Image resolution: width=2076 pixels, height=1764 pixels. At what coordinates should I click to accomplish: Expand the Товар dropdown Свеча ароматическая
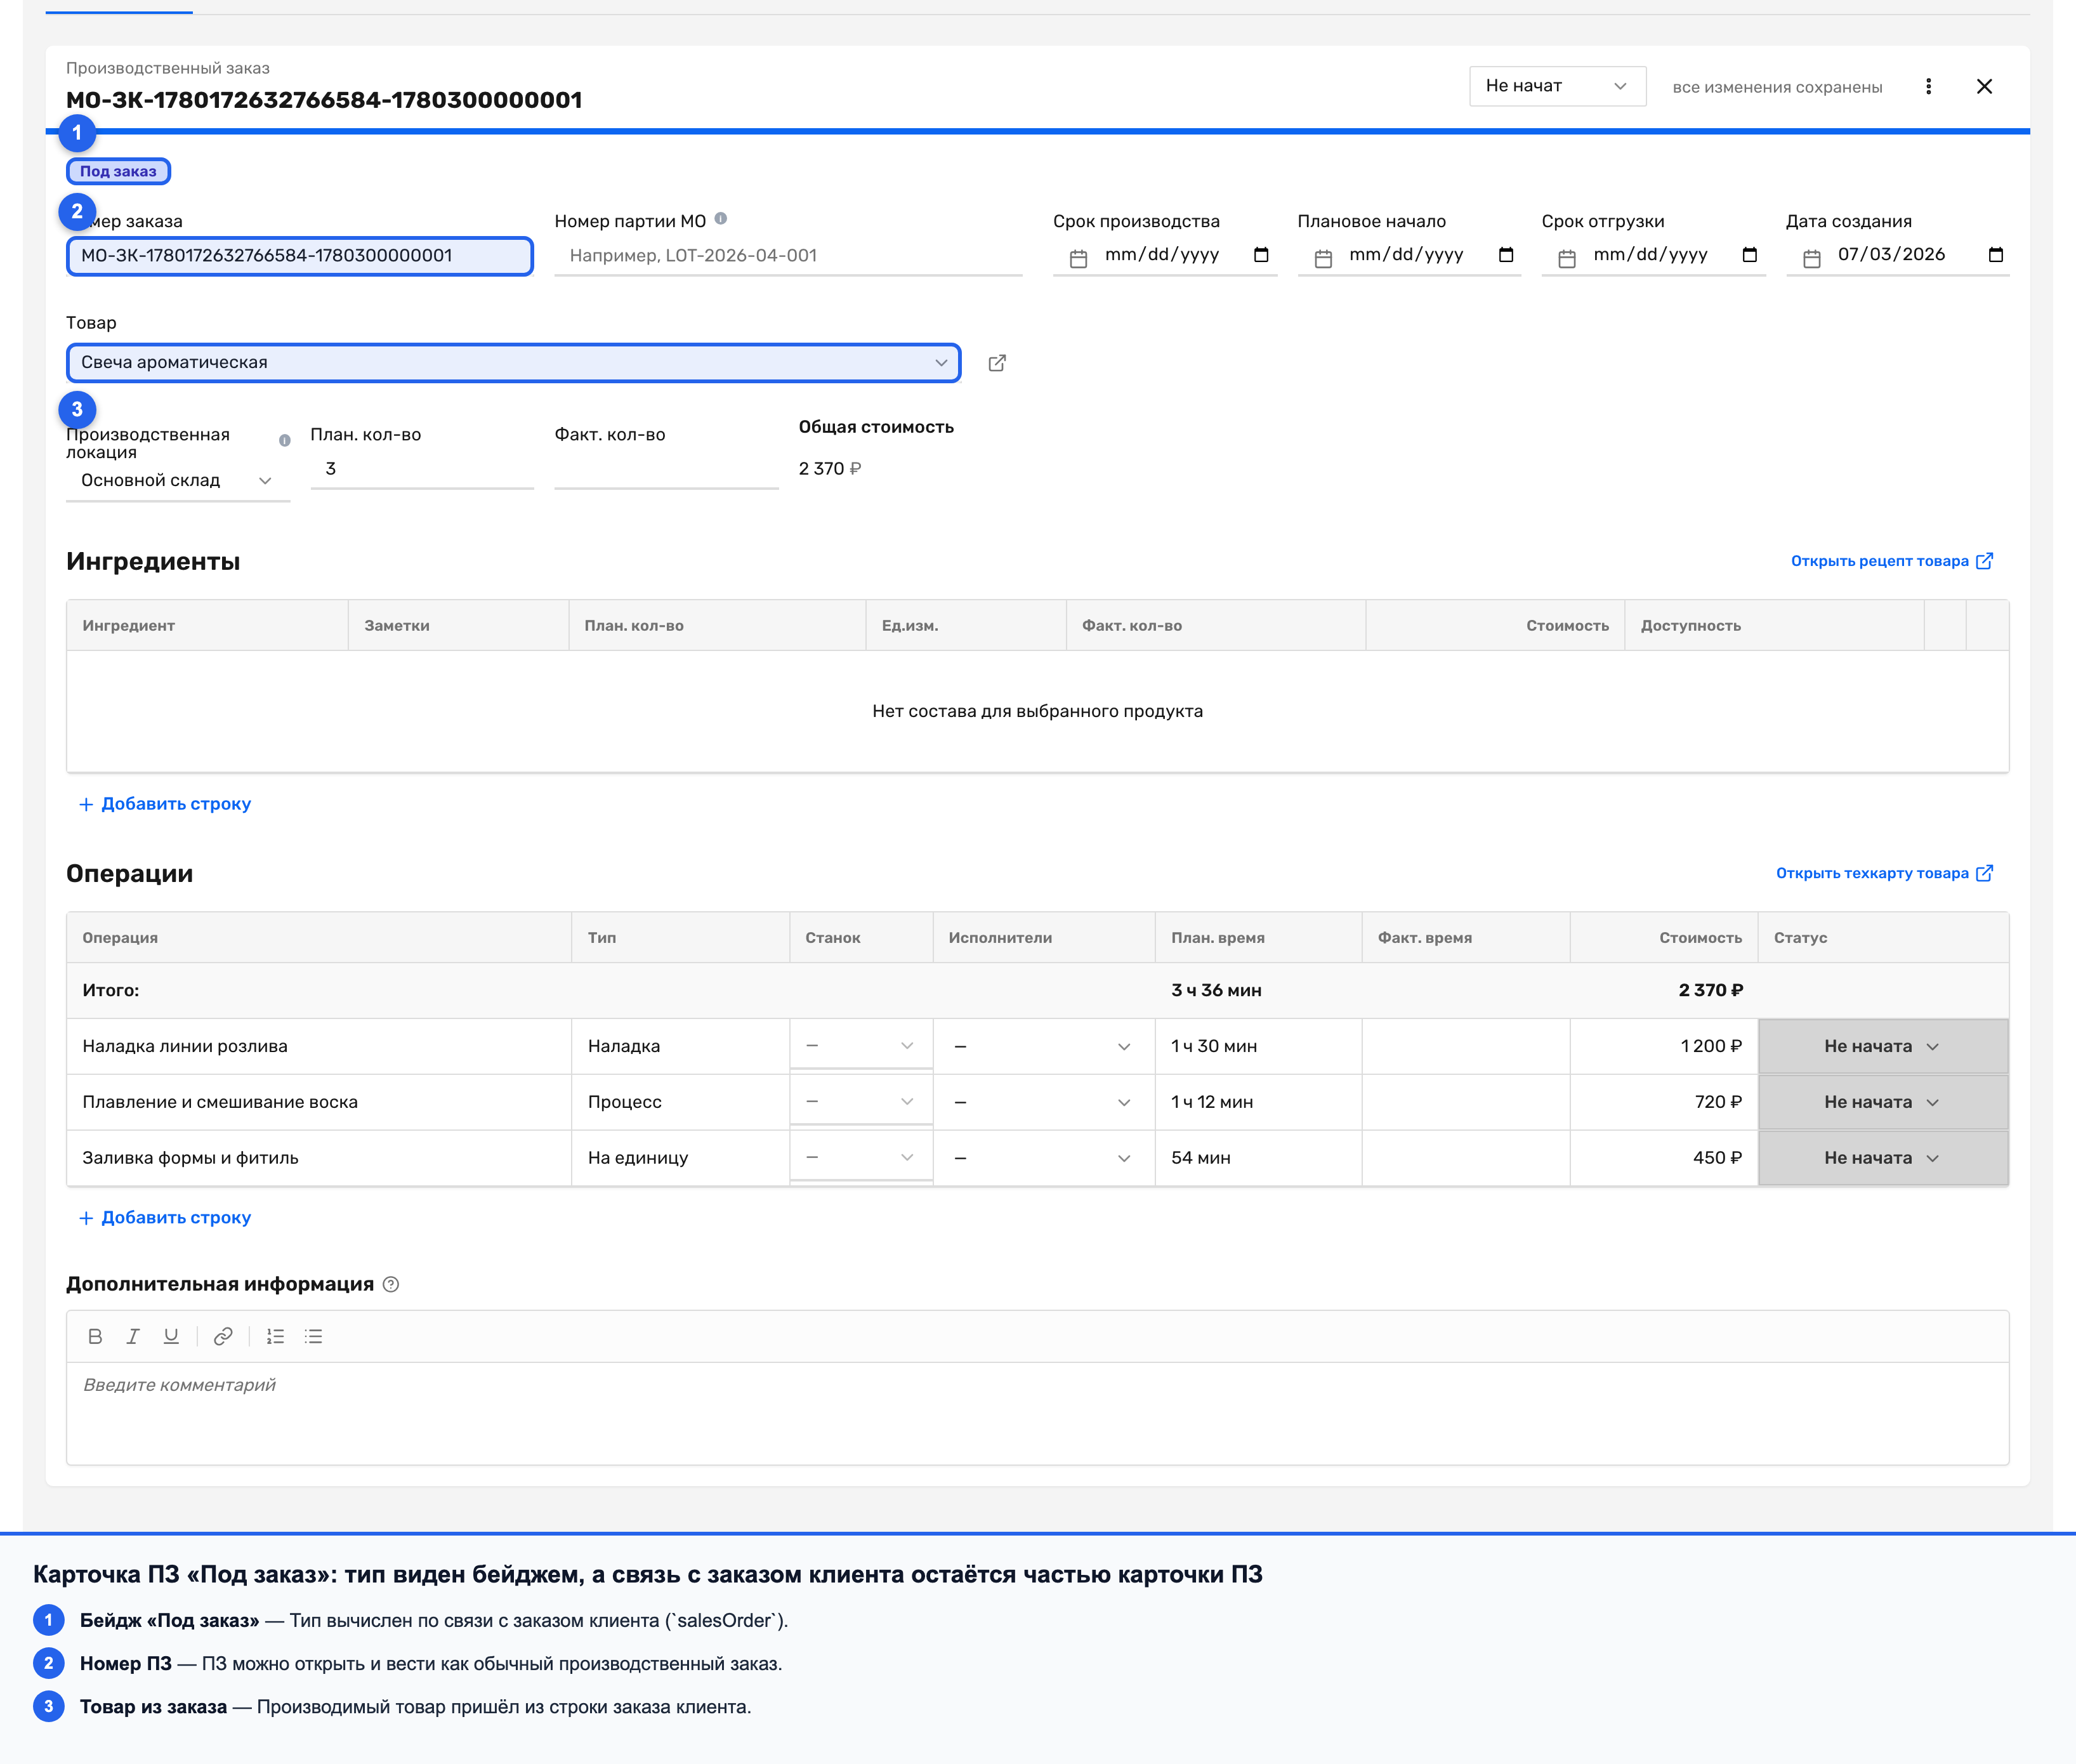point(514,363)
